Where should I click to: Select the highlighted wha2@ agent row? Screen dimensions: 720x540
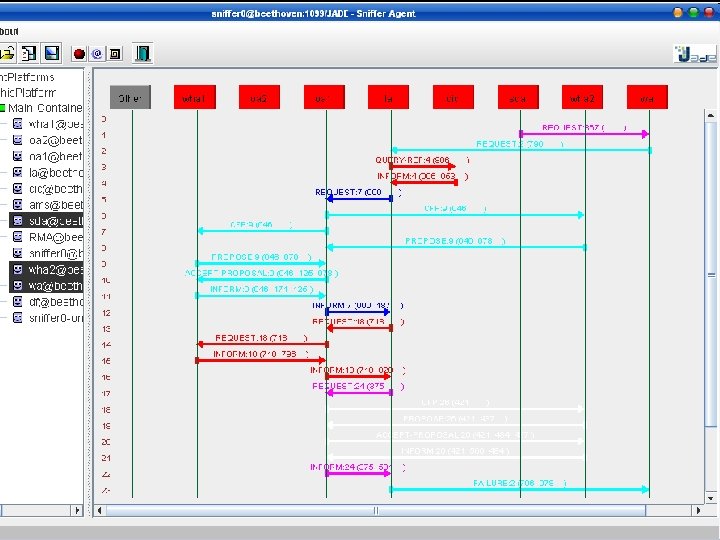tap(46, 270)
